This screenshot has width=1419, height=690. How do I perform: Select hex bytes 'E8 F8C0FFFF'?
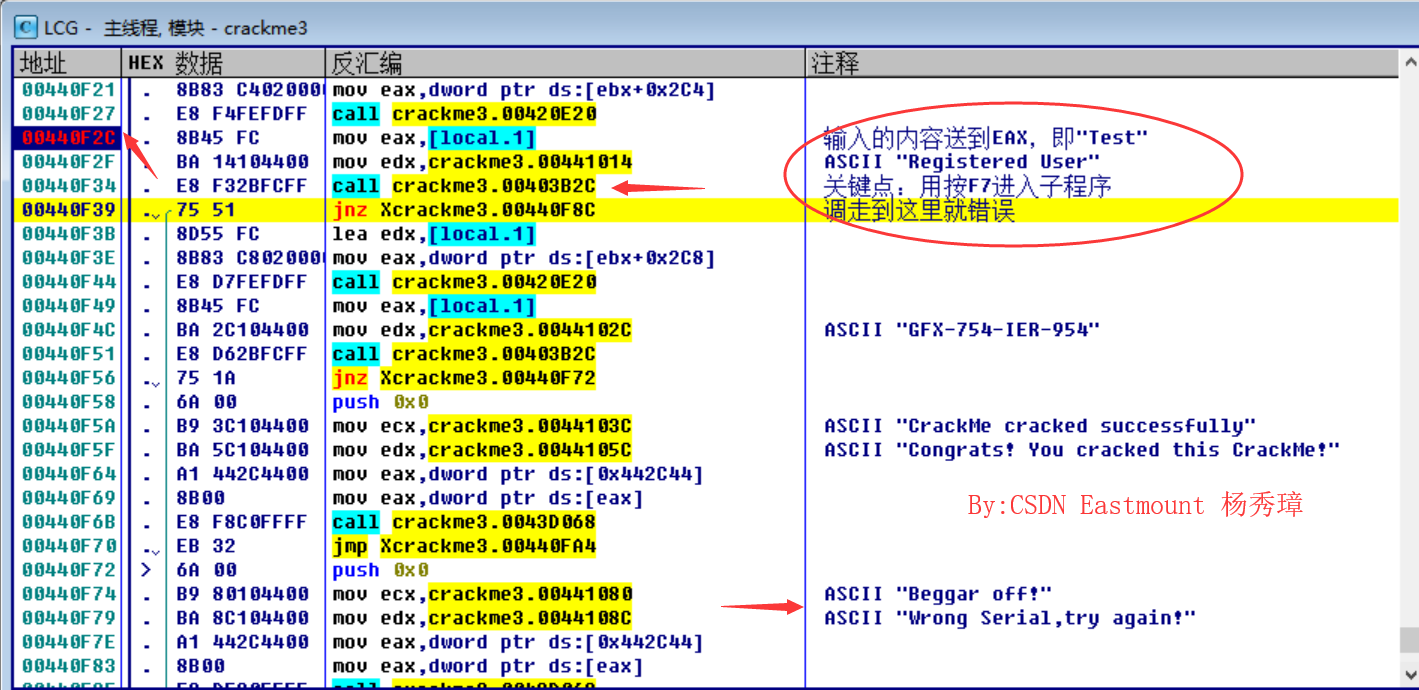click(x=241, y=522)
